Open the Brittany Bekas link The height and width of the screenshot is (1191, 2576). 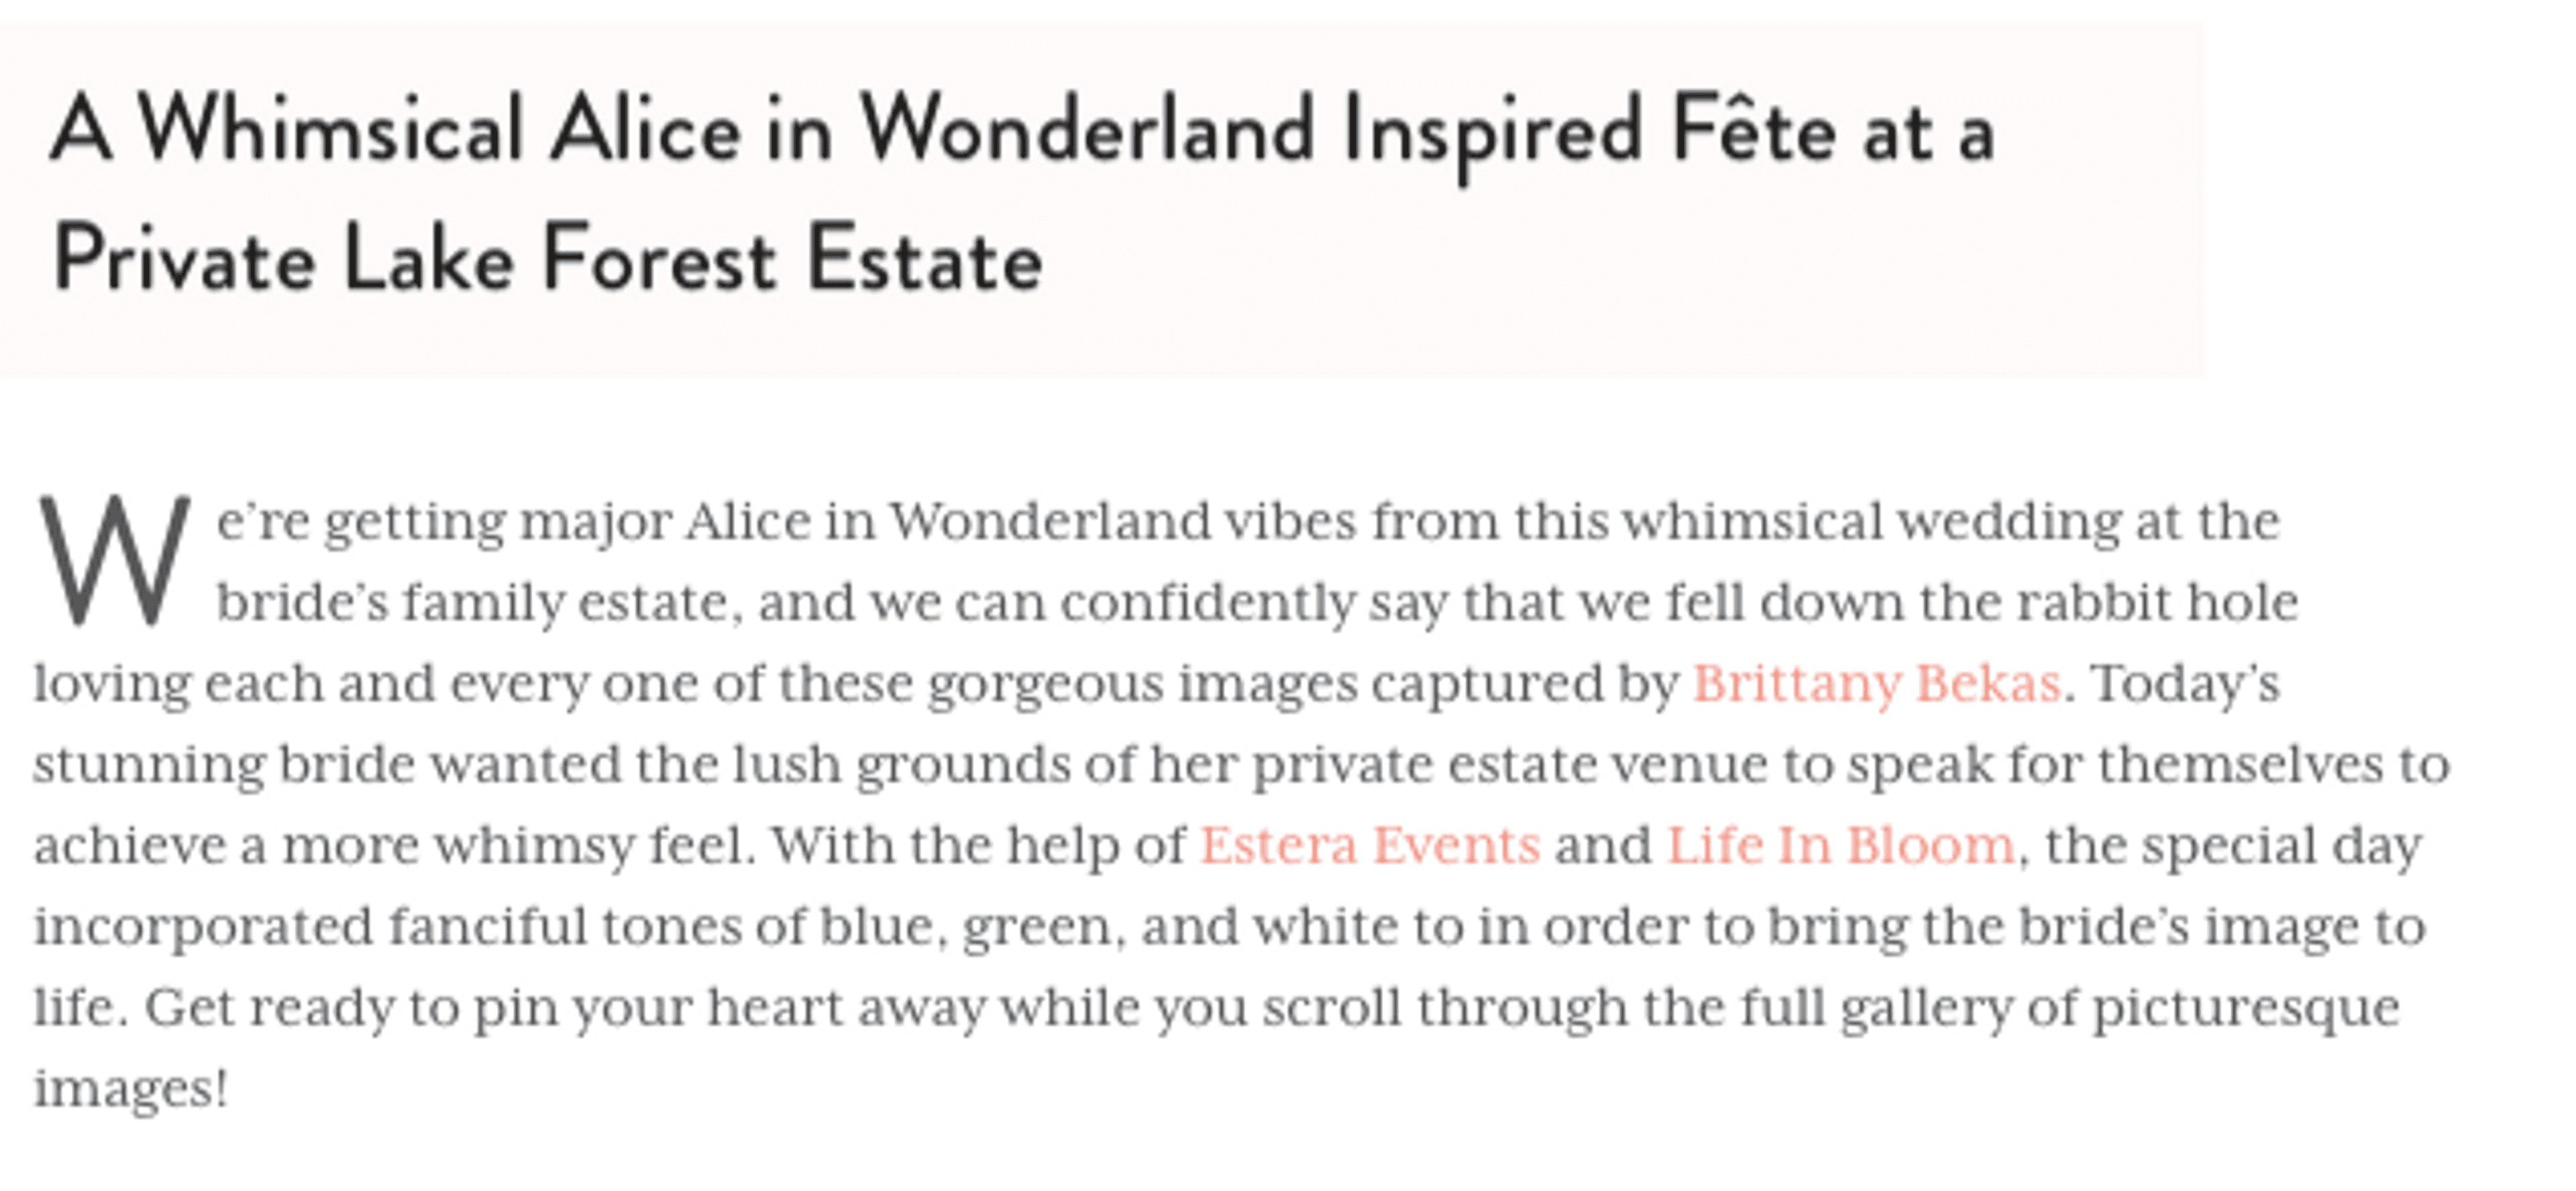click(x=1876, y=685)
